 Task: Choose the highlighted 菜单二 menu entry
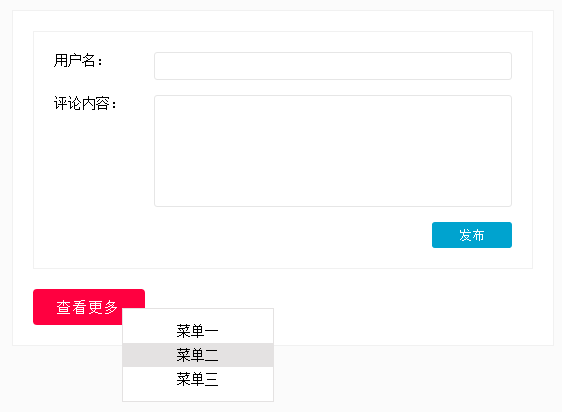click(198, 355)
